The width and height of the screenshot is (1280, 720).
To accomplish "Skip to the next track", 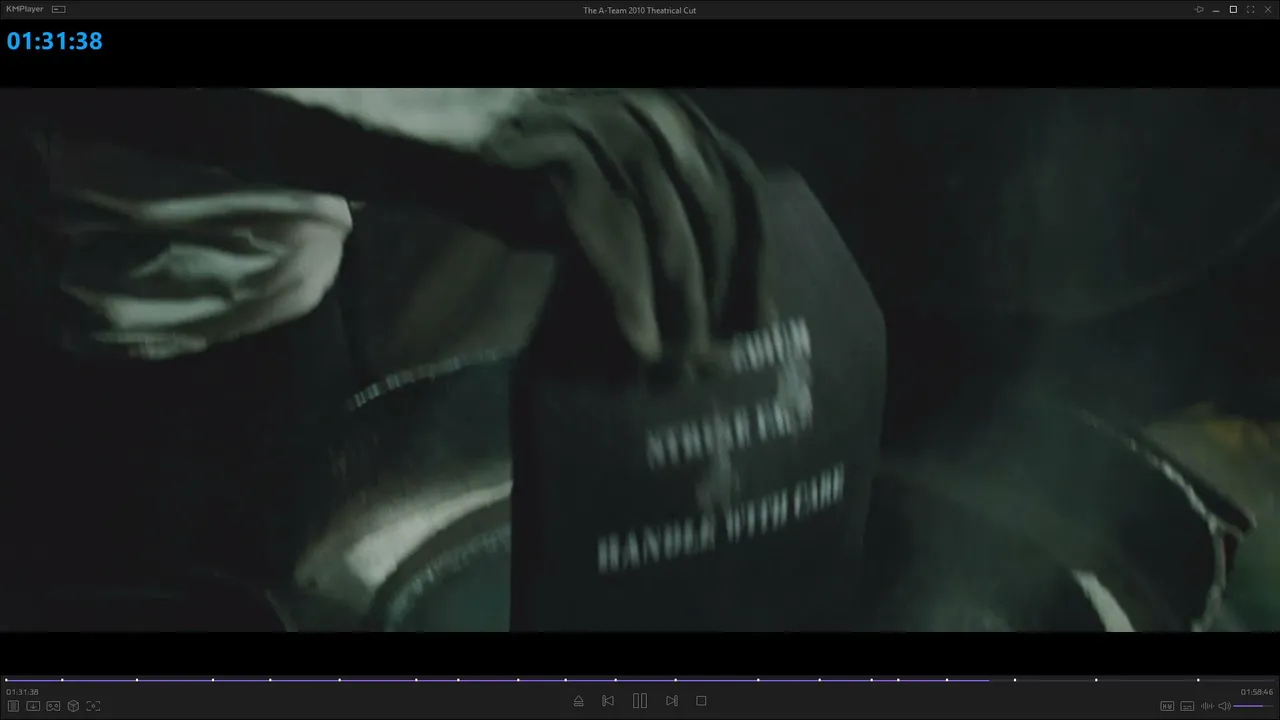I will 672,701.
